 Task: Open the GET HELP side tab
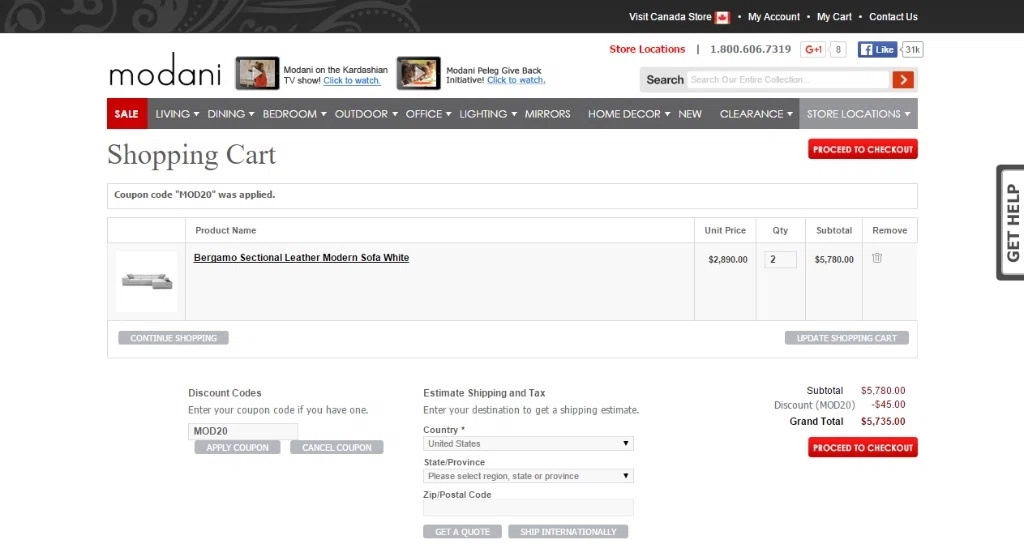pyautogui.click(x=1011, y=223)
